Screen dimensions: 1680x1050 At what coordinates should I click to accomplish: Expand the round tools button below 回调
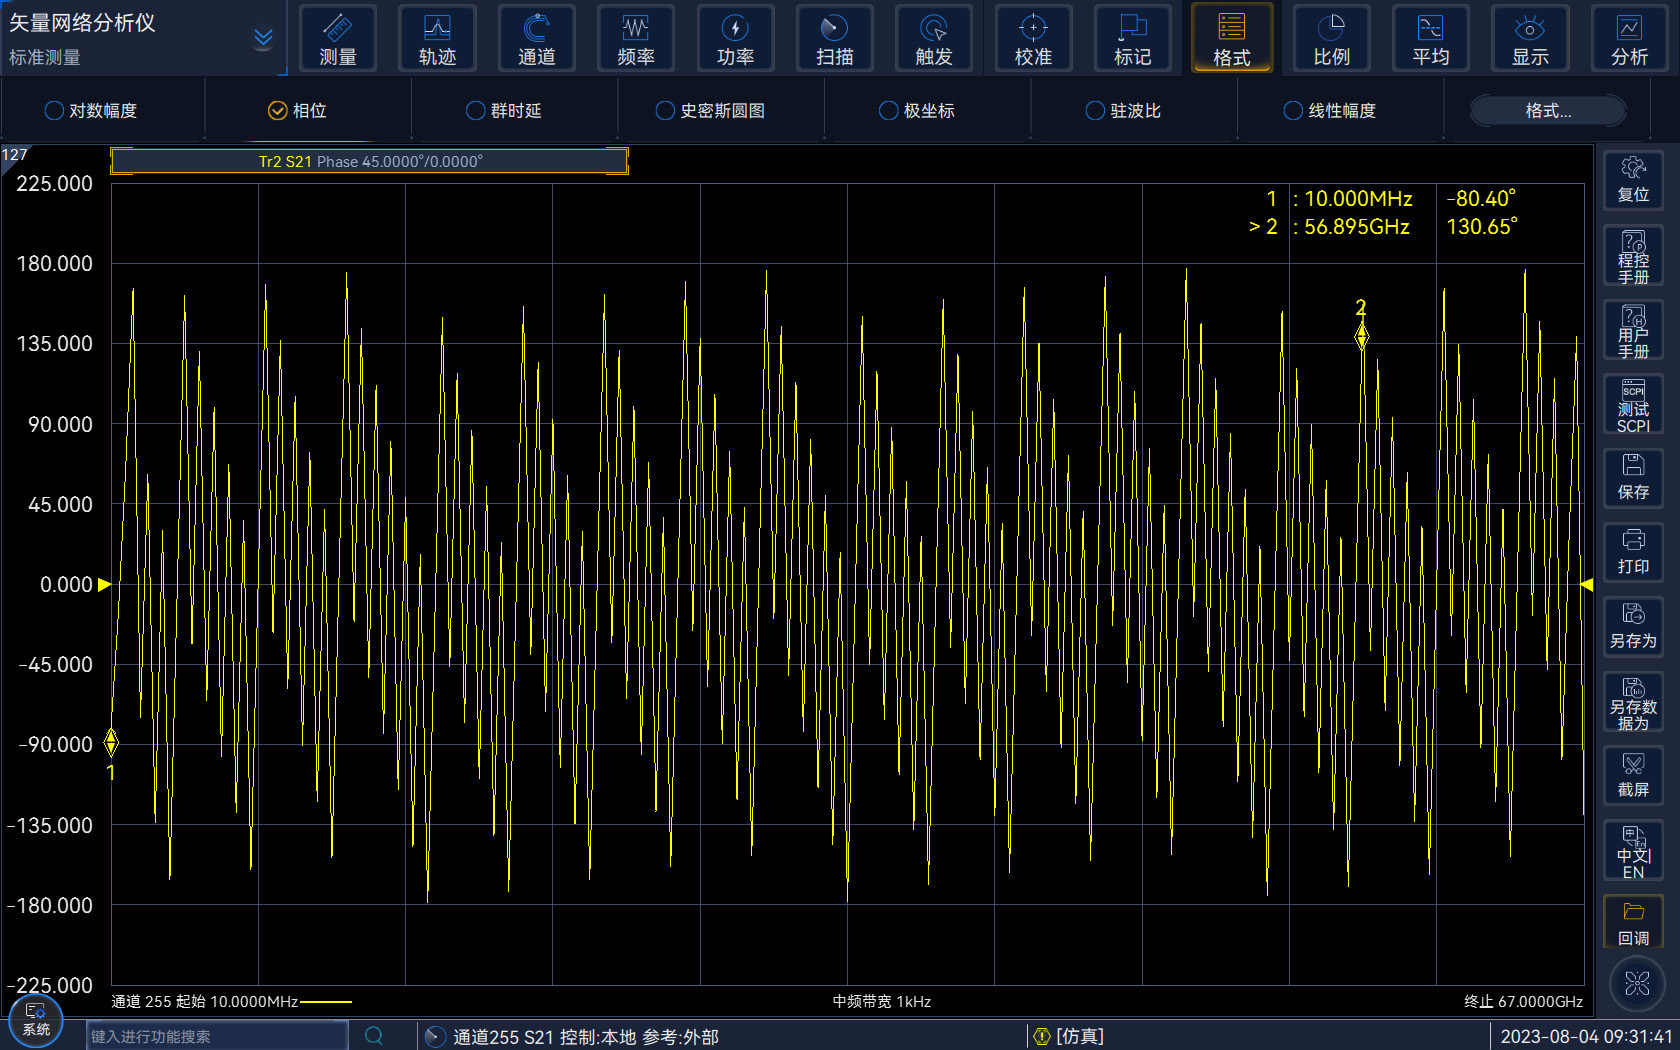click(1637, 983)
